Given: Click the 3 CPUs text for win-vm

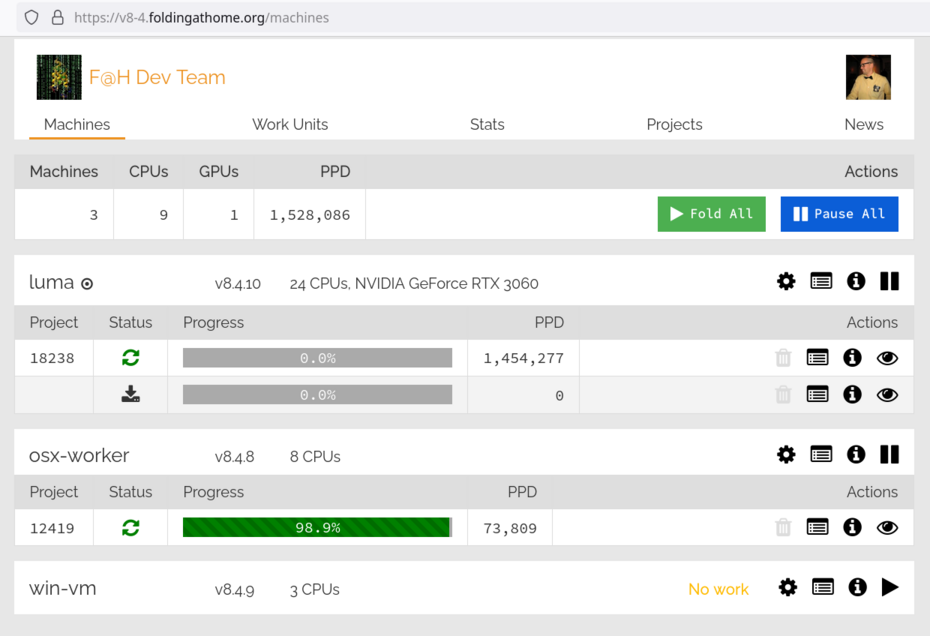Looking at the screenshot, I should click(x=314, y=590).
